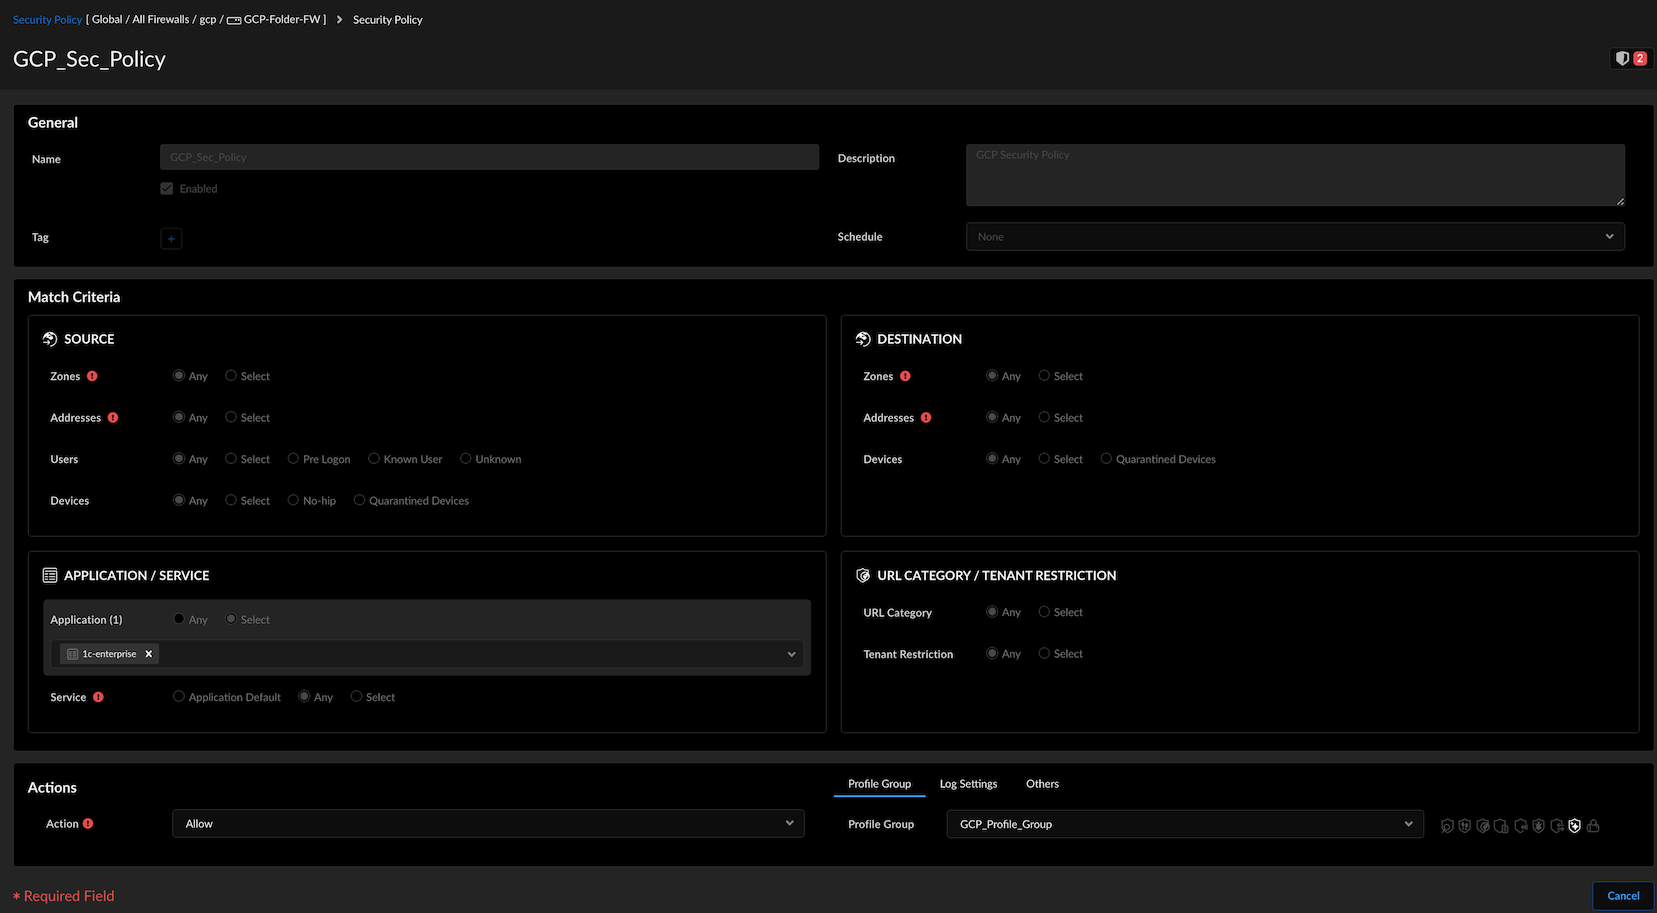
Task: Click the magnifier shield profile icon
Action: [1447, 826]
